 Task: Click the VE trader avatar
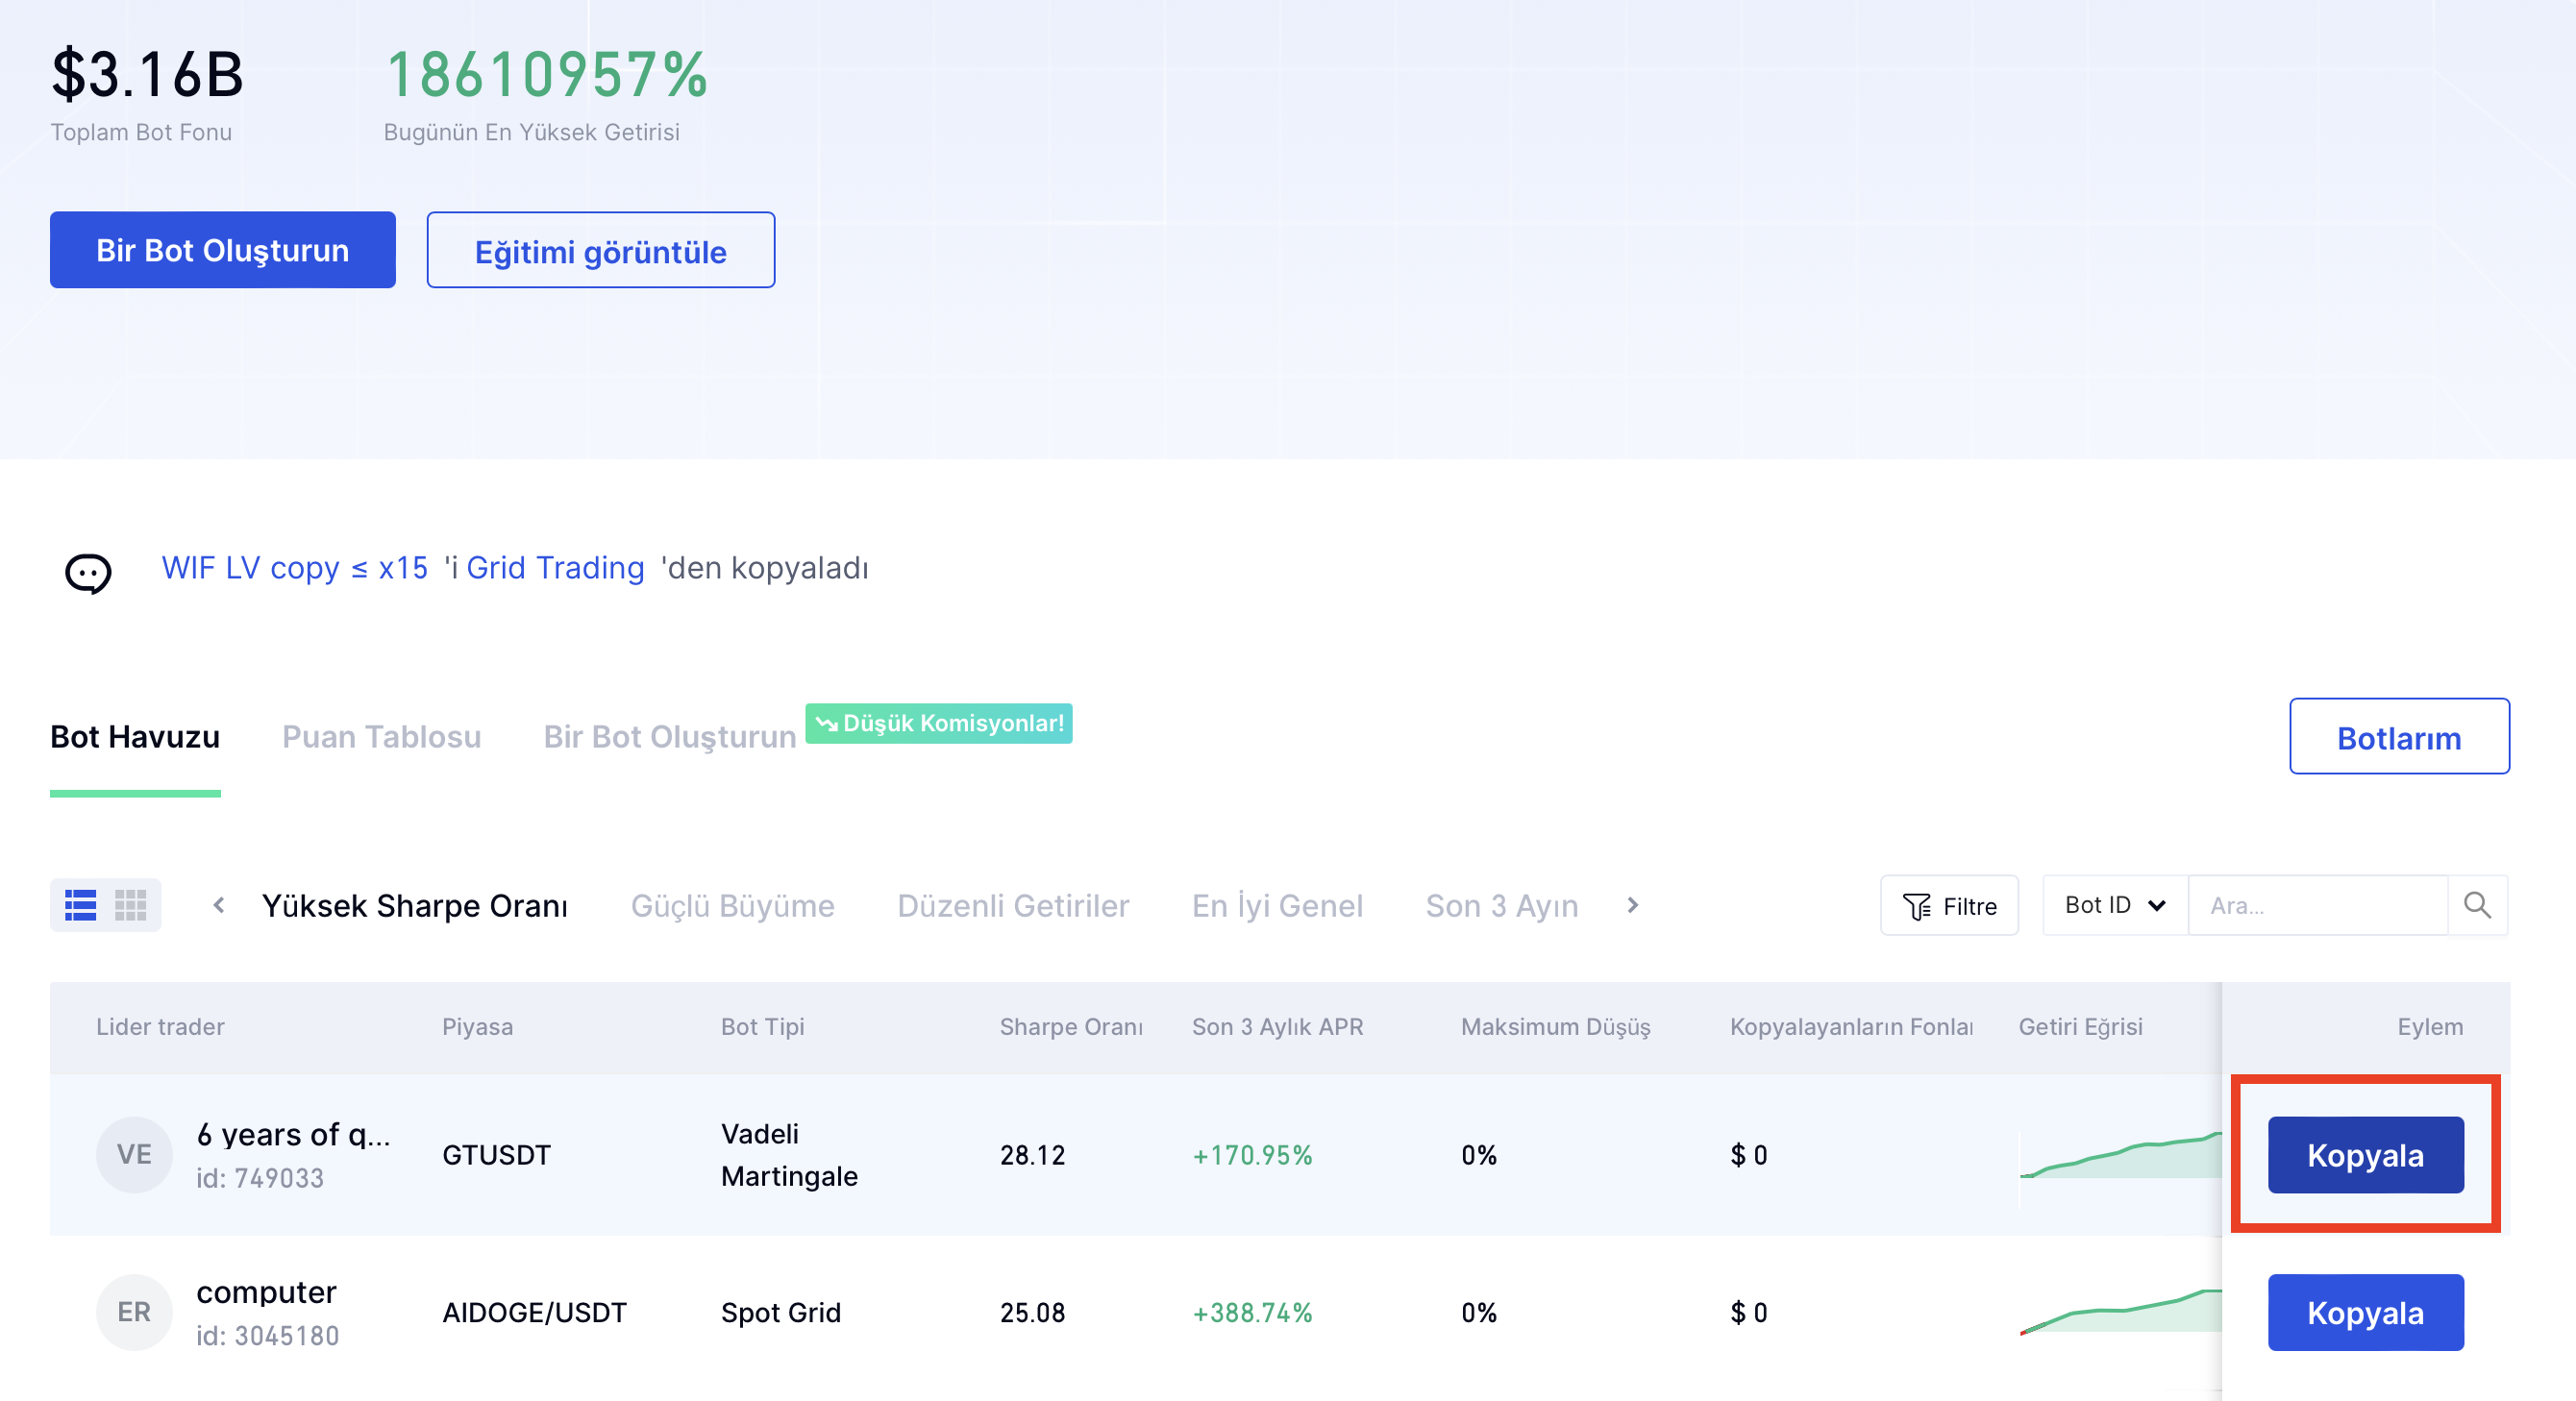(134, 1155)
